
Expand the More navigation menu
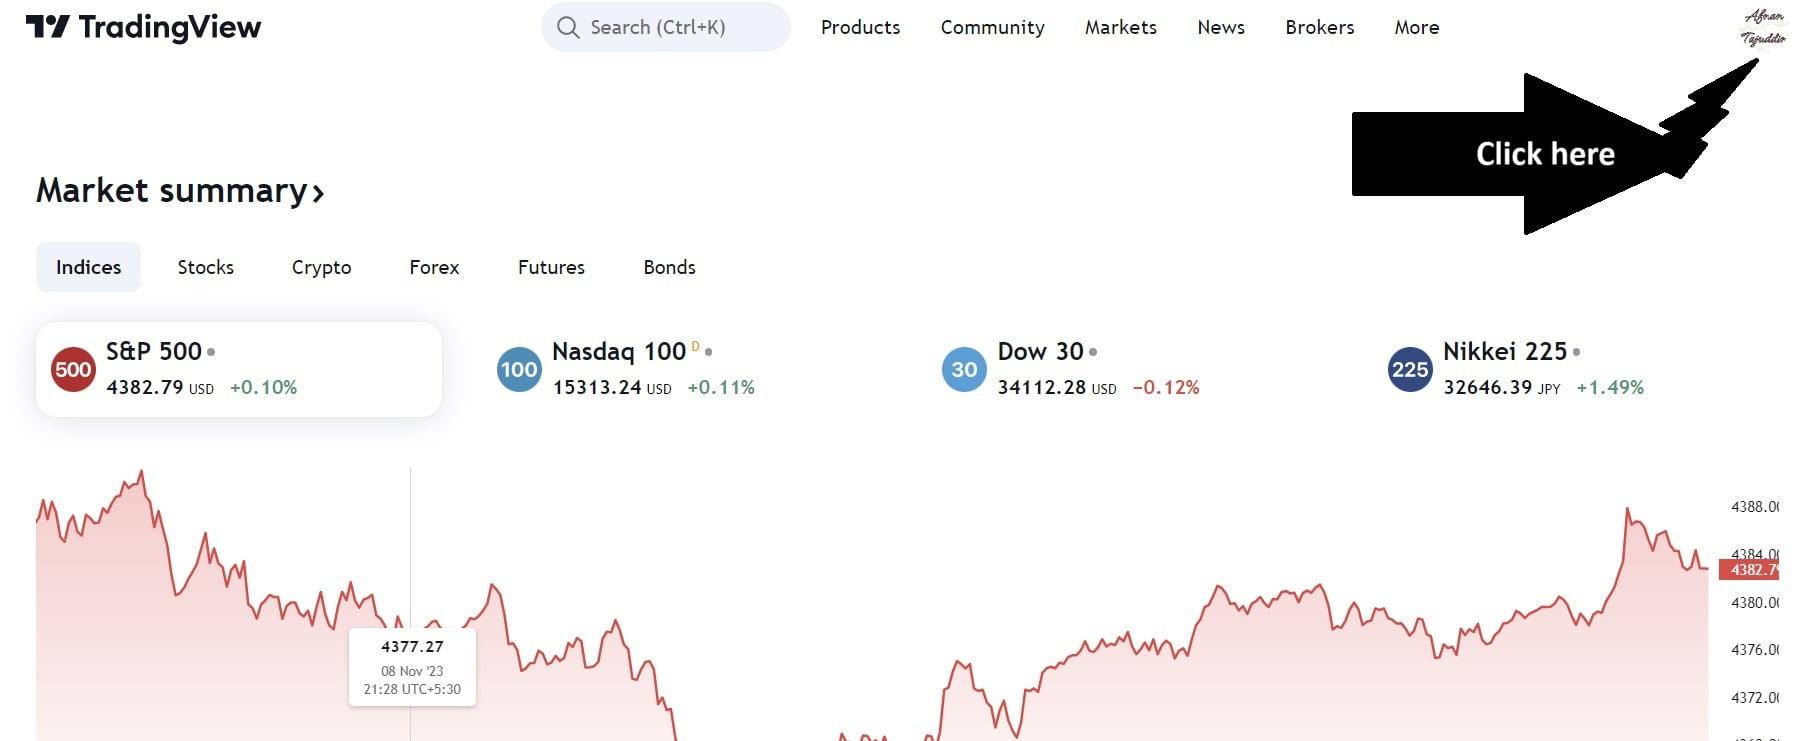[x=1416, y=27]
